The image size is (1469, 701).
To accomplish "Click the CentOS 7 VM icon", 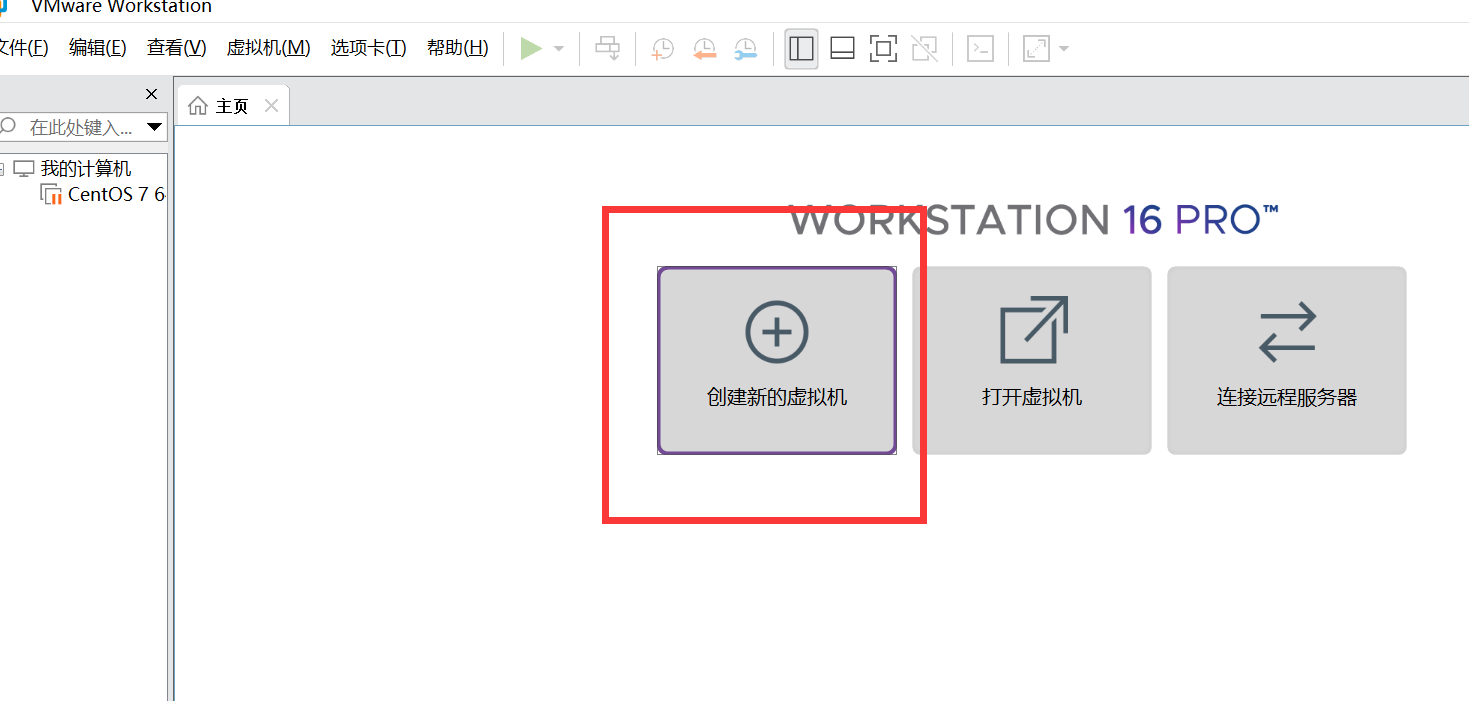I will [51, 194].
